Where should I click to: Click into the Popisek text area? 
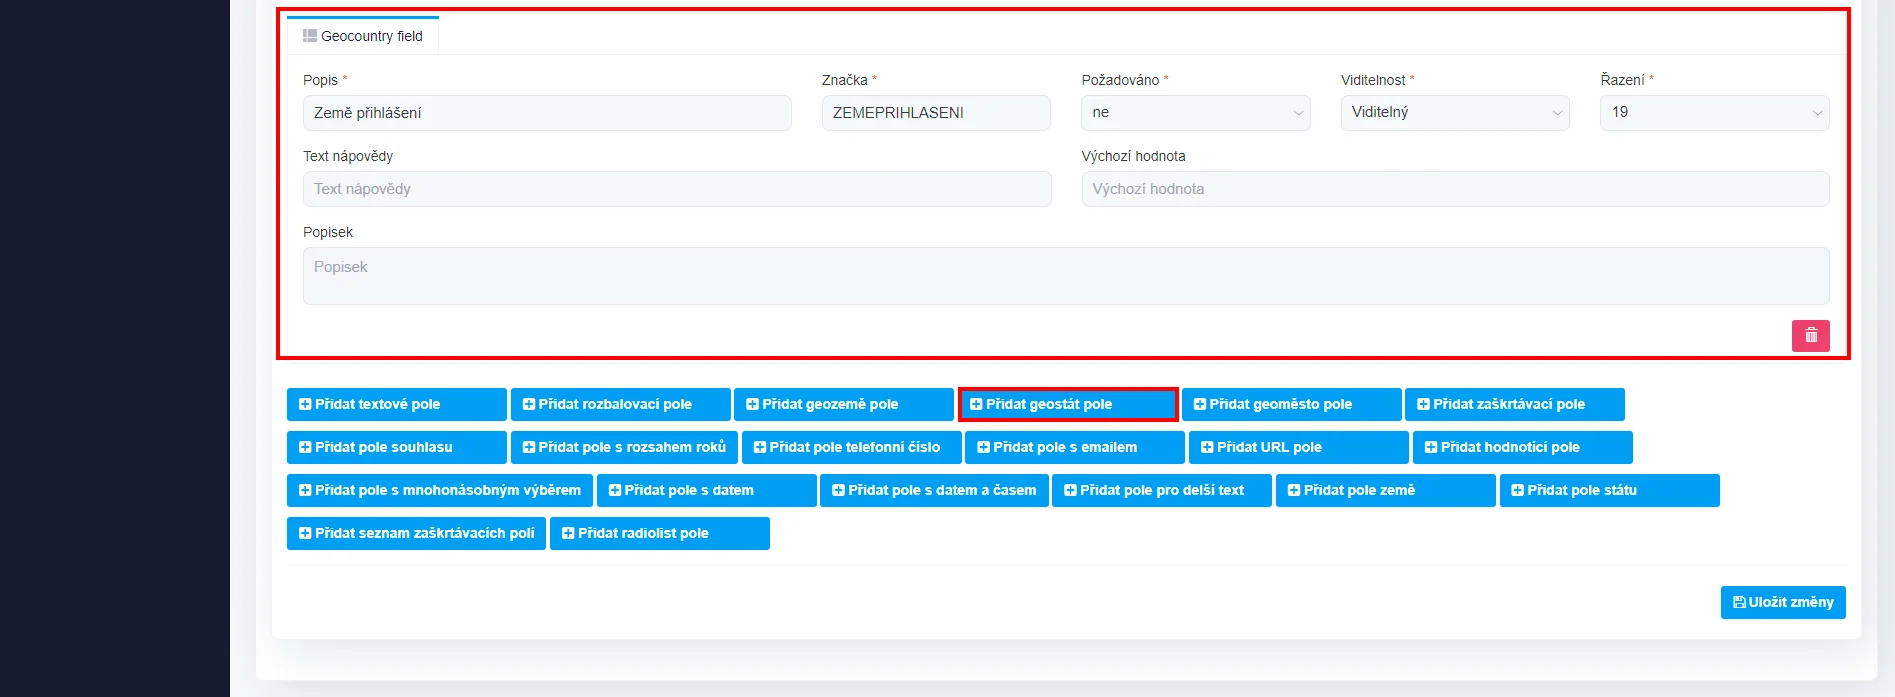tap(1066, 276)
